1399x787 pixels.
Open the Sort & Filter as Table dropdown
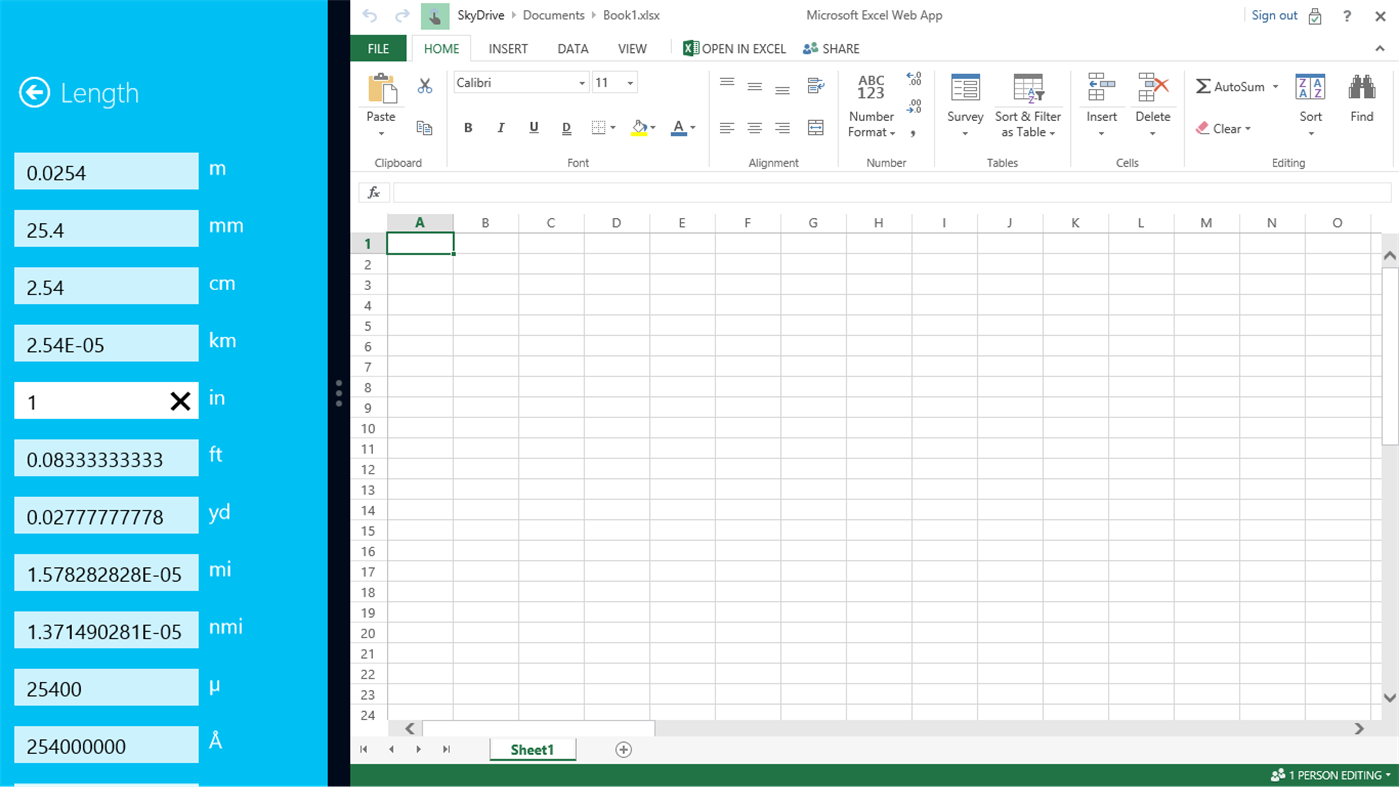[x=1028, y=105]
